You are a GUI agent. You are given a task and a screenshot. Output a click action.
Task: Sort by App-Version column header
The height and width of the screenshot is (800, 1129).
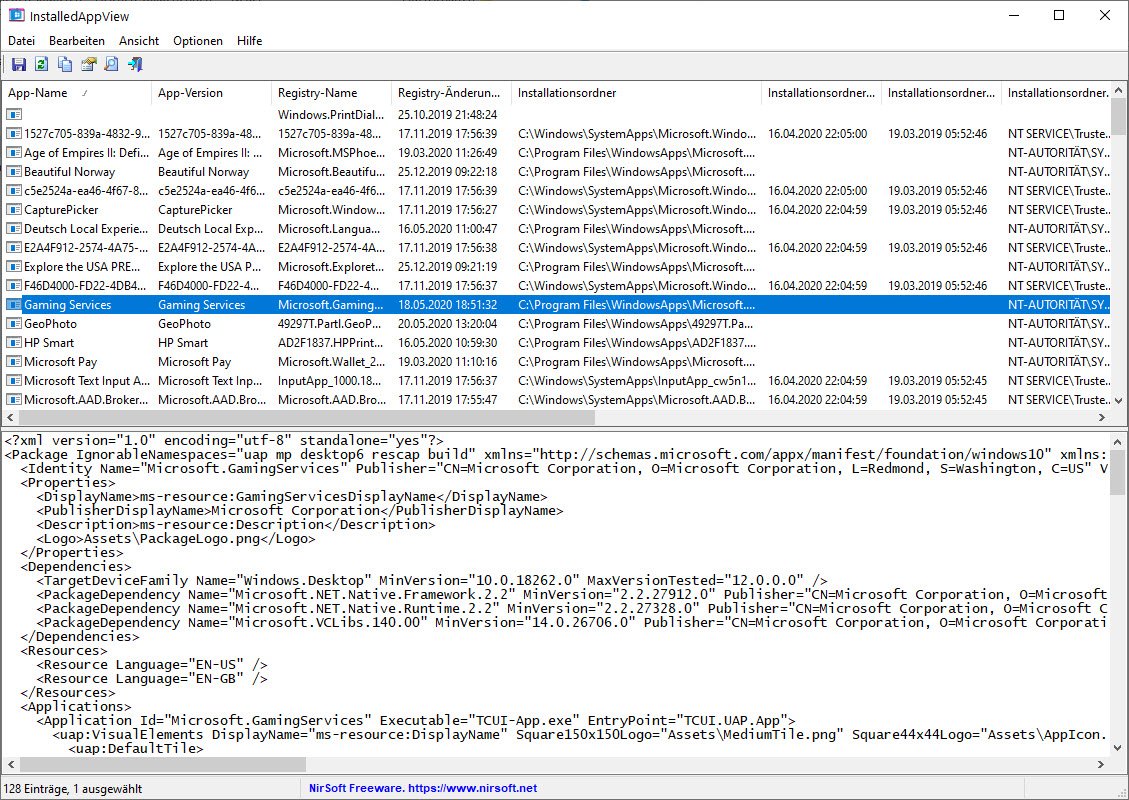click(x=190, y=93)
